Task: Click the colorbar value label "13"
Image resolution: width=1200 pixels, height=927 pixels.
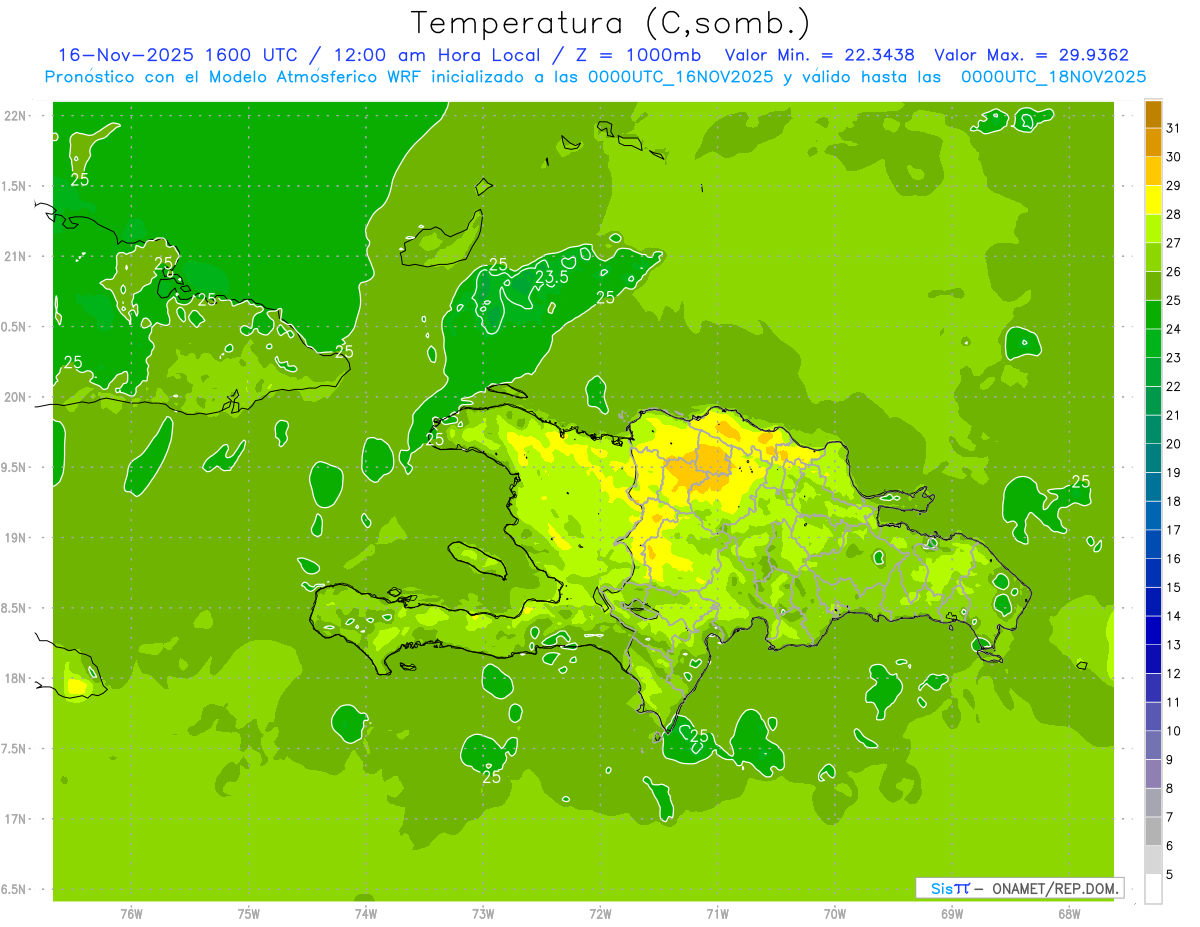Action: [x=1173, y=645]
